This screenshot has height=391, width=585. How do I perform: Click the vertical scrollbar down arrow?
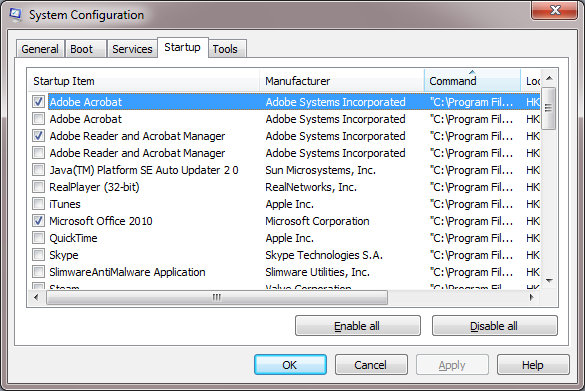[549, 281]
